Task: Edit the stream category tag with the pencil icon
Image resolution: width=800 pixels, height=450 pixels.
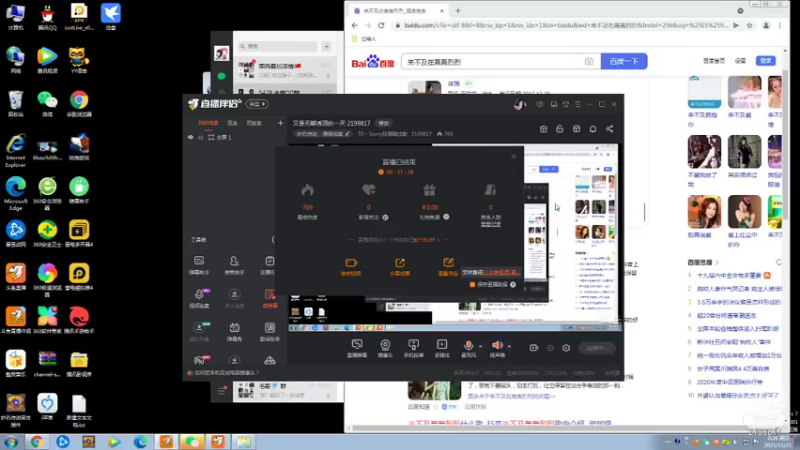Action: 347,134
